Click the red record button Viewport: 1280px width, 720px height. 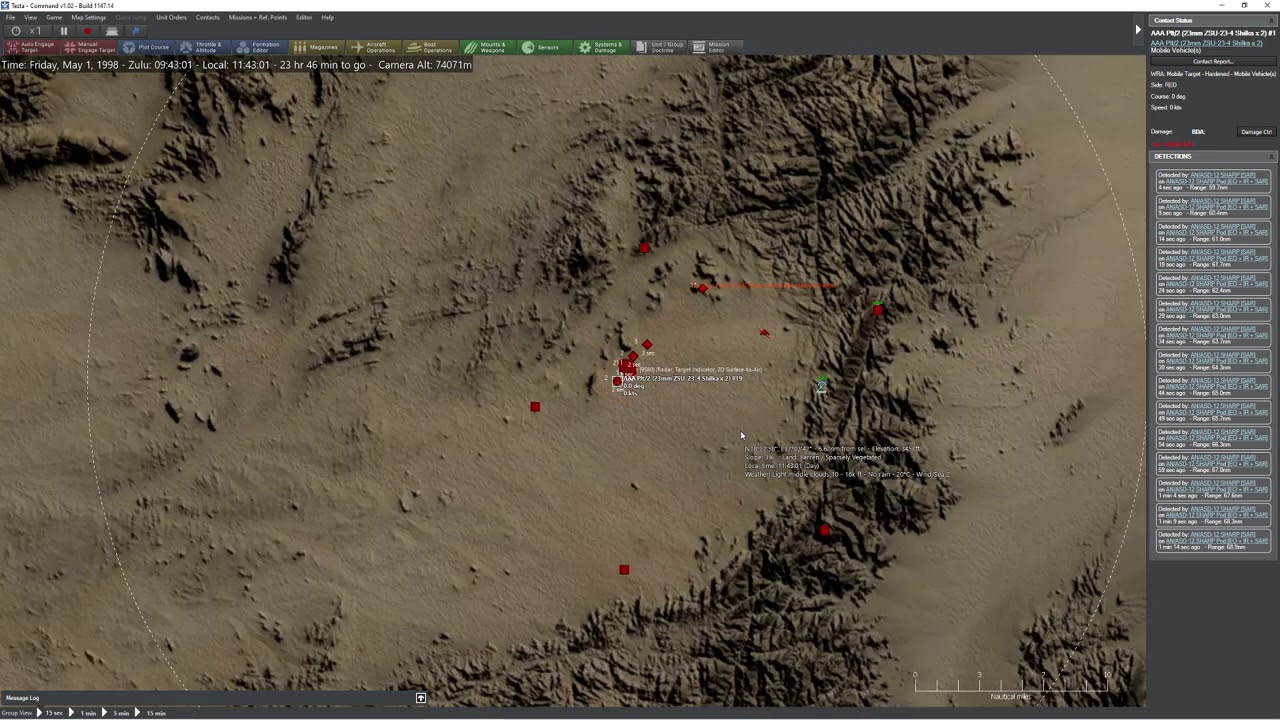point(88,31)
